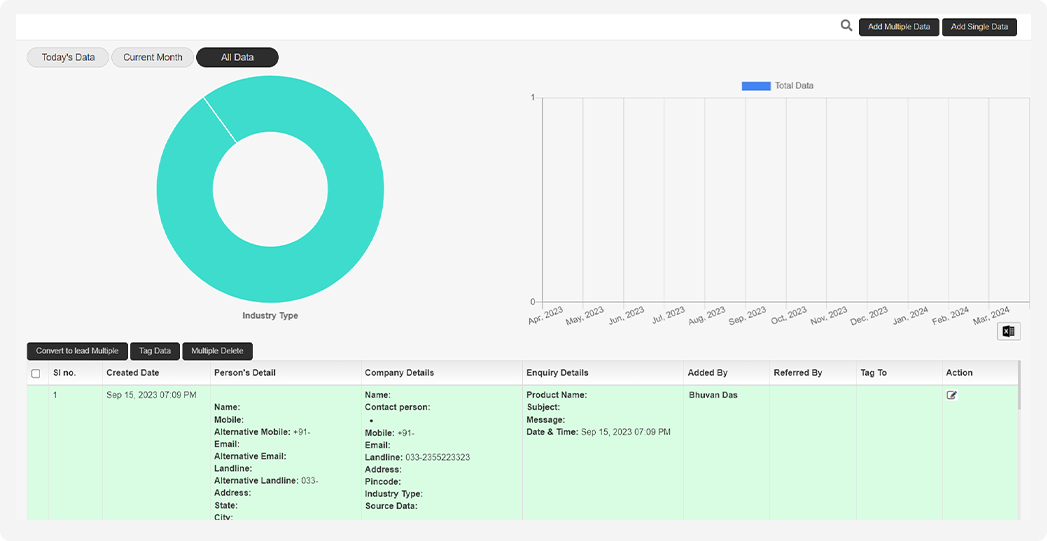Click Convert to lead Multiple button

(x=77, y=351)
